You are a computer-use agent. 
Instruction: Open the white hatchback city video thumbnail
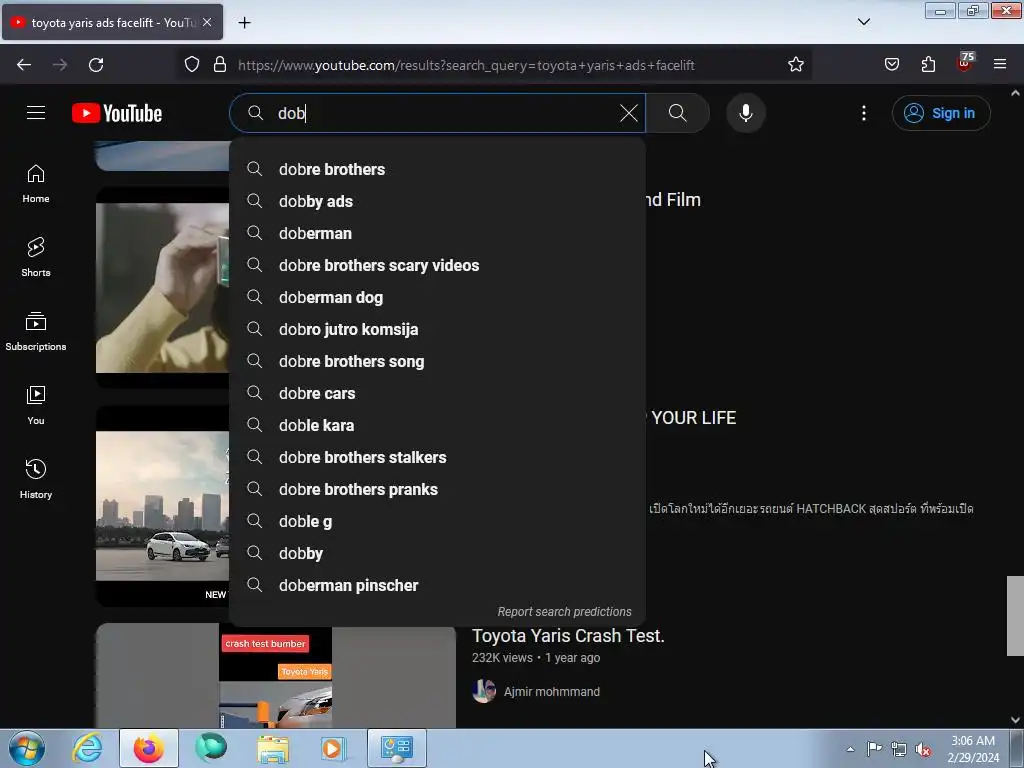click(x=163, y=506)
